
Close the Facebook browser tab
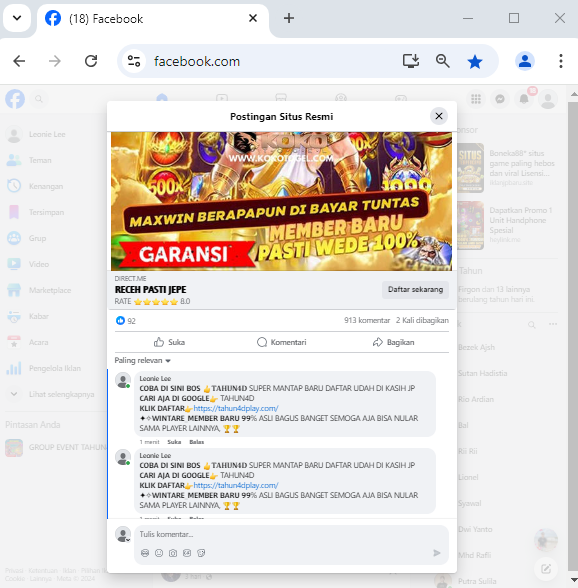253,18
